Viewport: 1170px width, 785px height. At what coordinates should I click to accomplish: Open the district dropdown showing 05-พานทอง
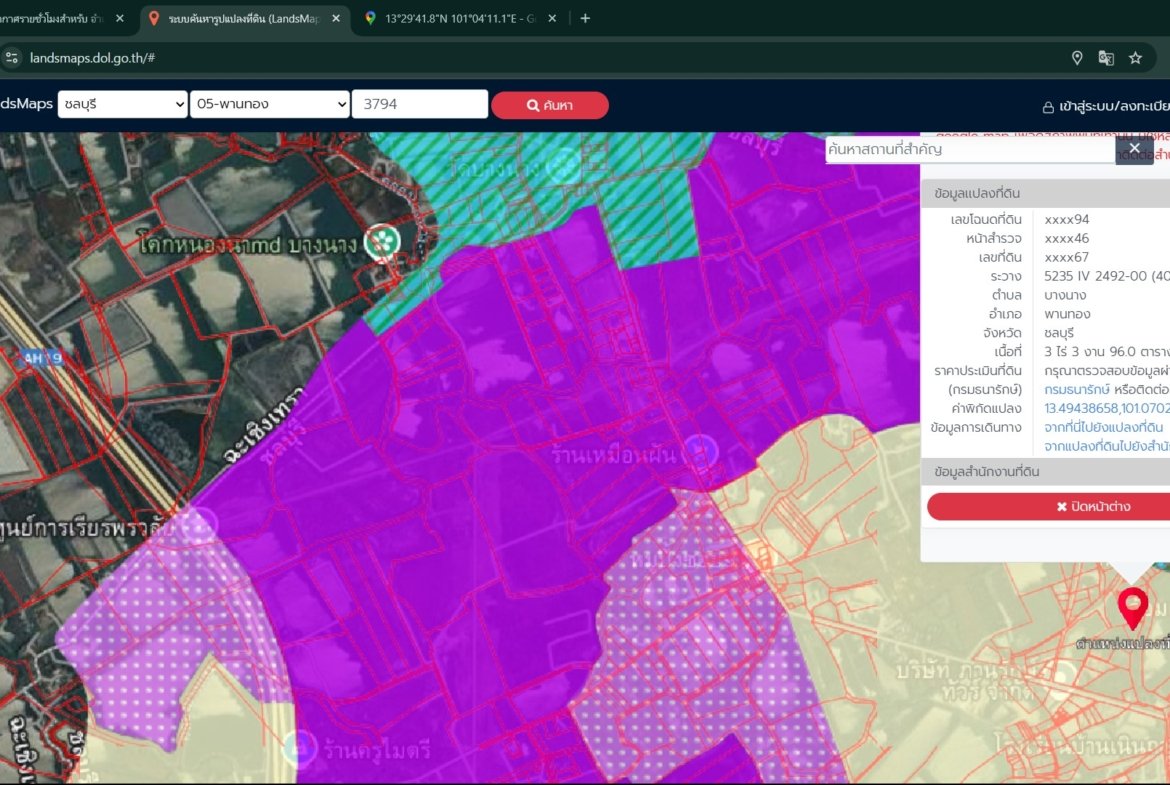click(x=269, y=105)
